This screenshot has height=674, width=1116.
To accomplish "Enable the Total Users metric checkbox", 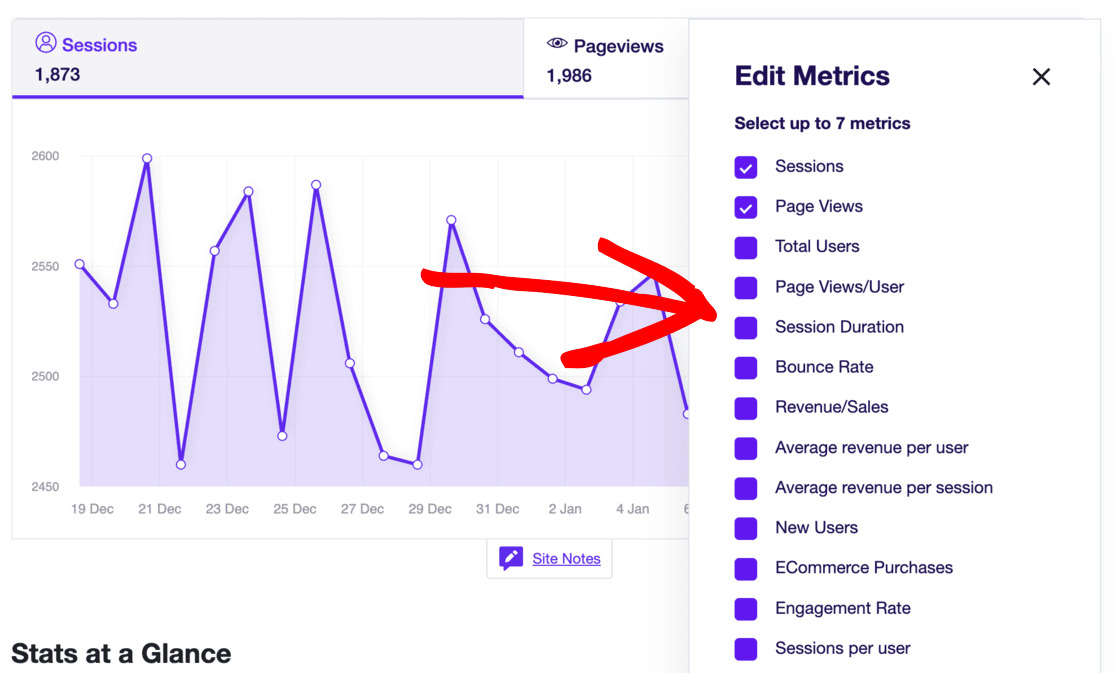I will click(x=746, y=248).
